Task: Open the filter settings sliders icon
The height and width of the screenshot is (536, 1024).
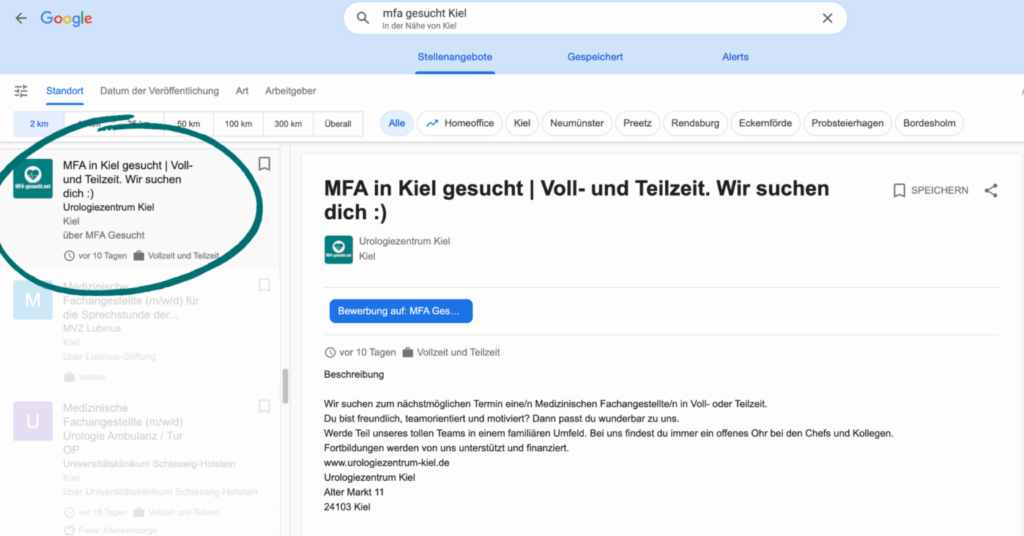Action: click(x=21, y=91)
